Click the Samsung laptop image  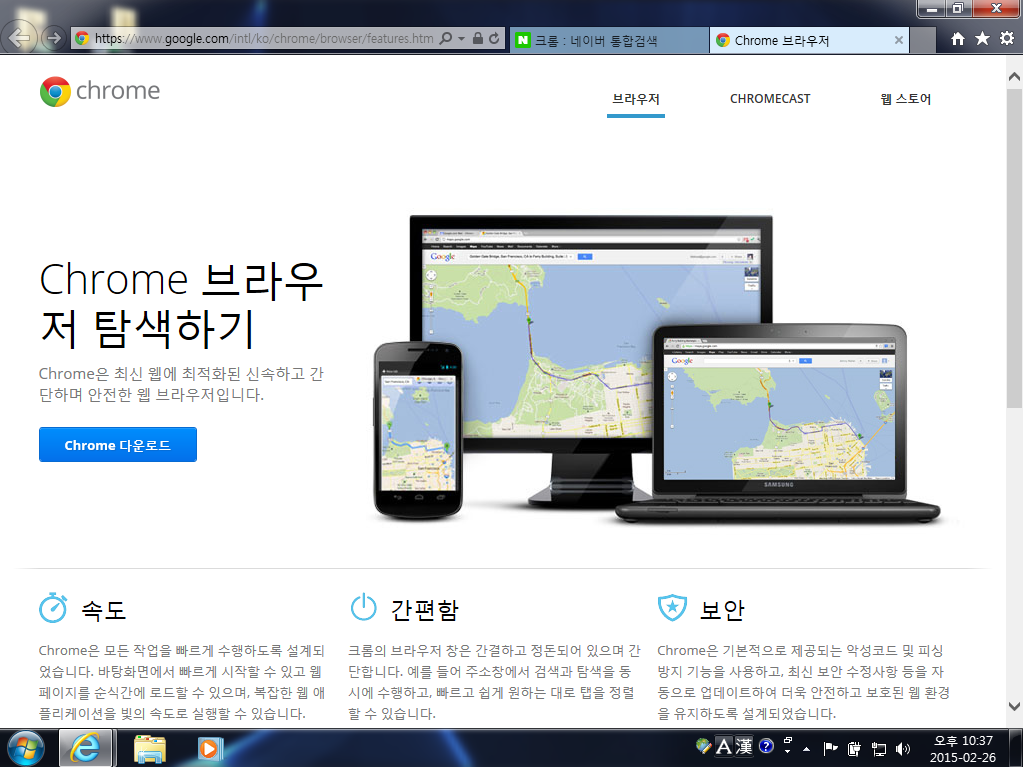coord(778,424)
